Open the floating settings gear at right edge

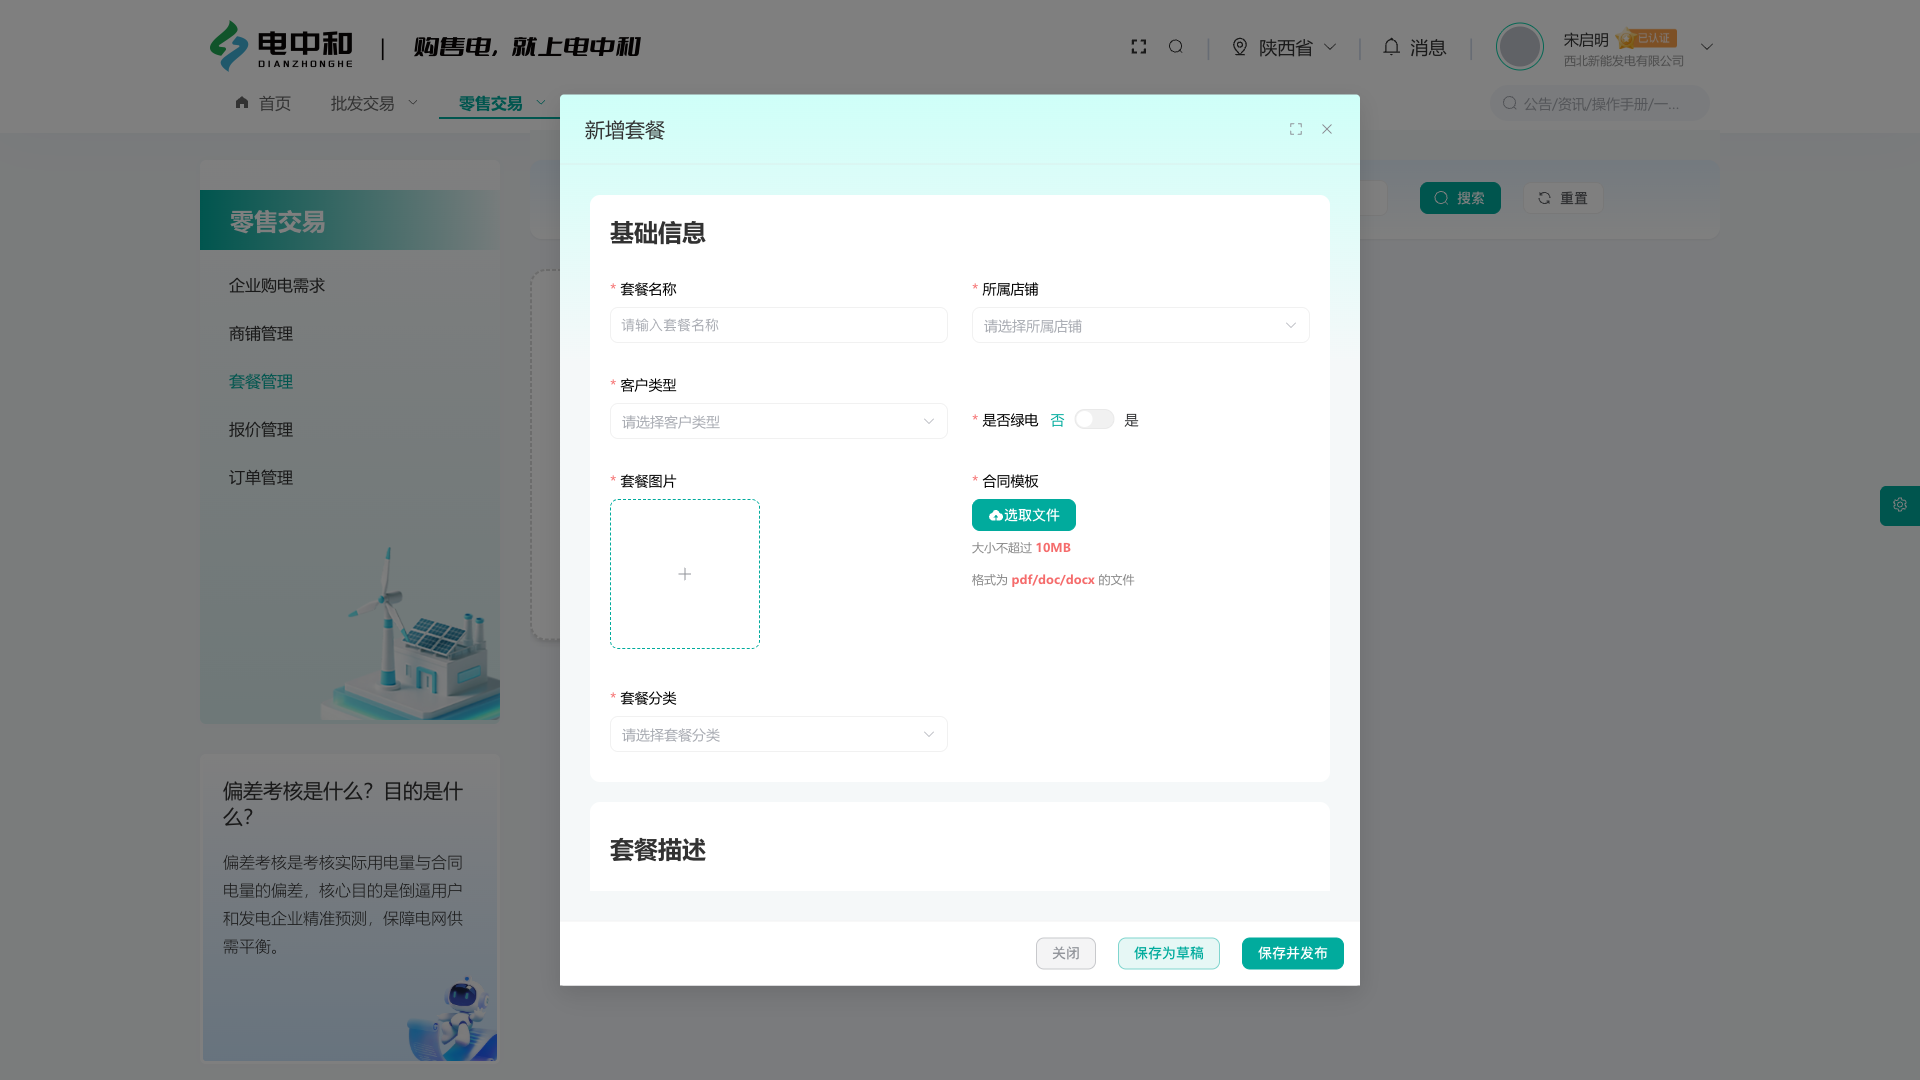click(x=1900, y=505)
